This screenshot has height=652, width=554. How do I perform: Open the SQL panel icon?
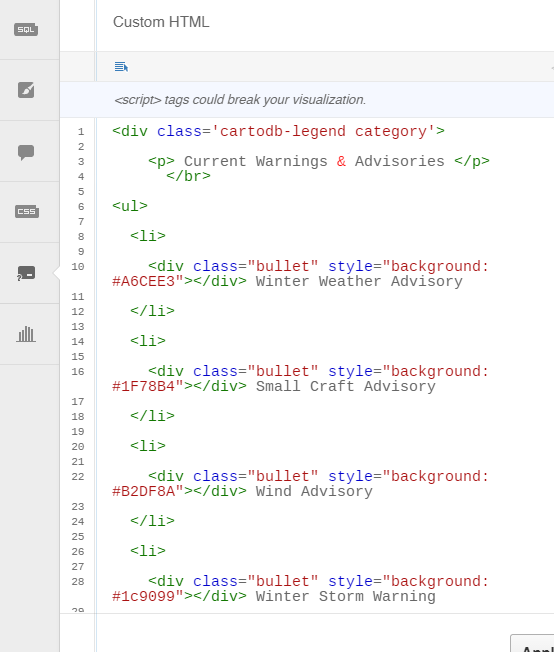(x=26, y=30)
